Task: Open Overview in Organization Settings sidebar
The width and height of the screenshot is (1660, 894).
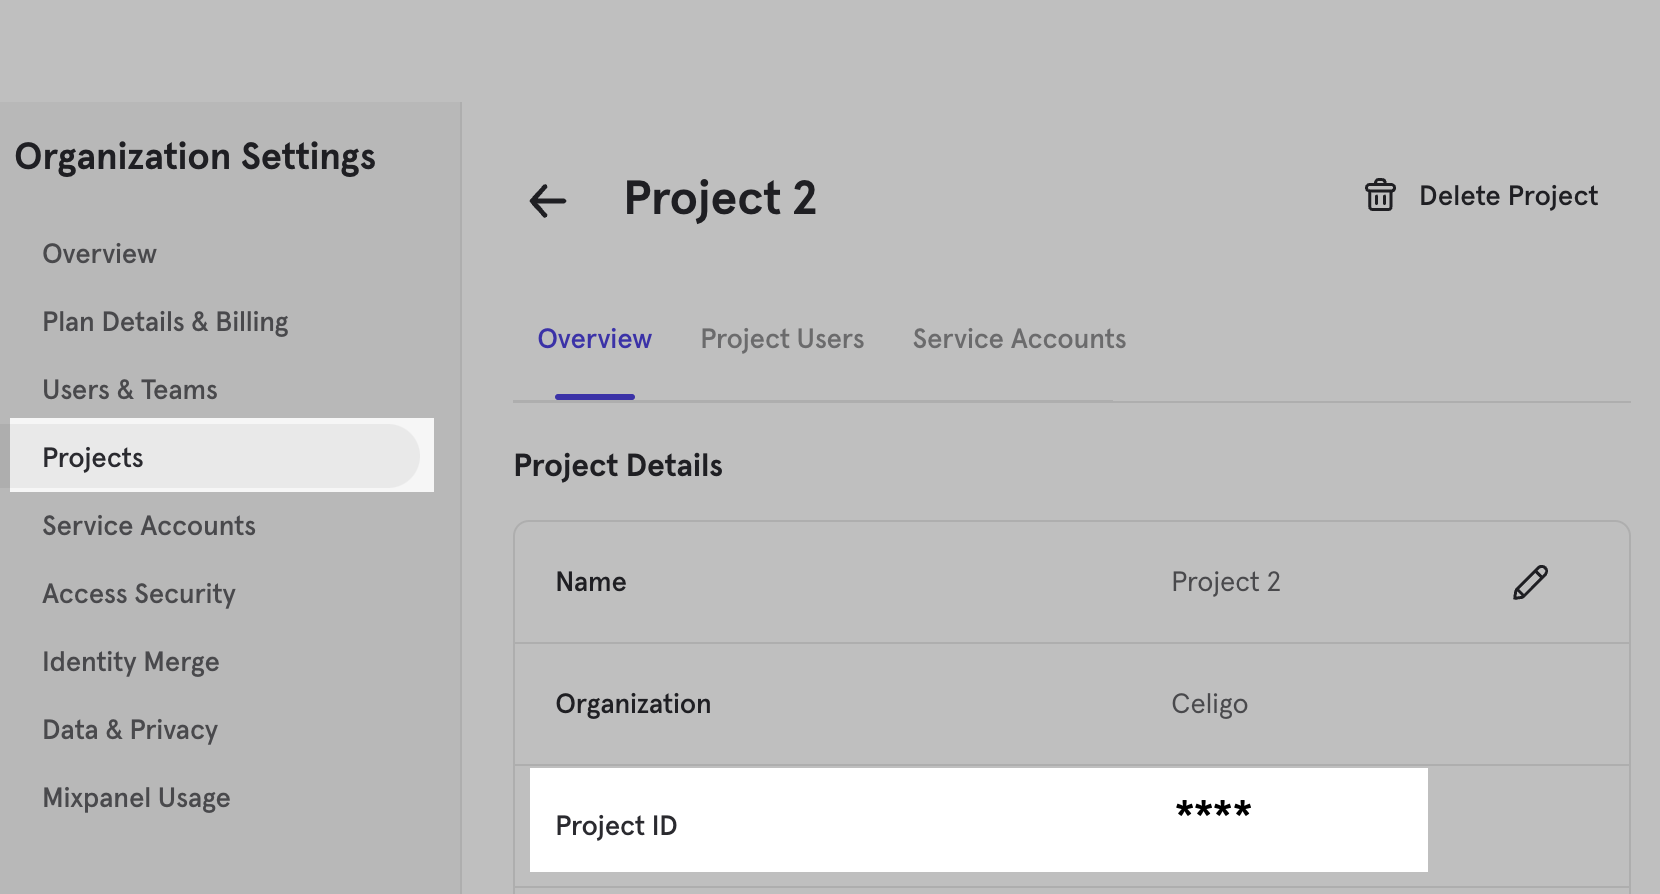Action: [x=100, y=254]
